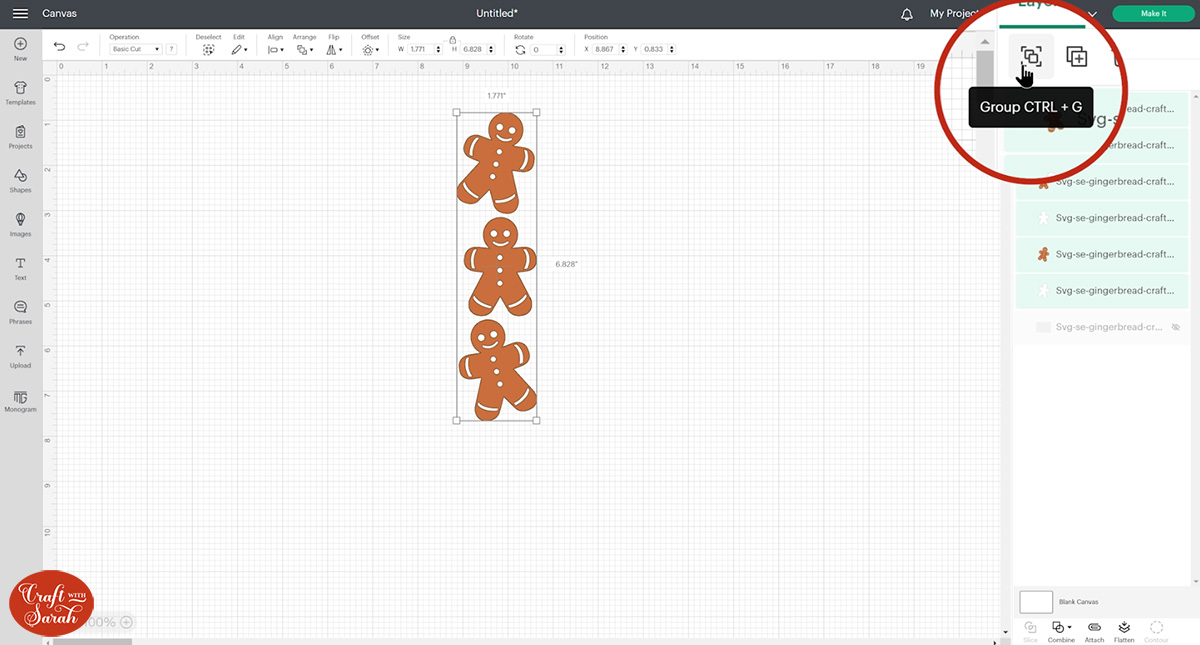The height and width of the screenshot is (645, 1200).
Task: Open the Operation dropdown showing Basic Cut
Action: pos(135,49)
